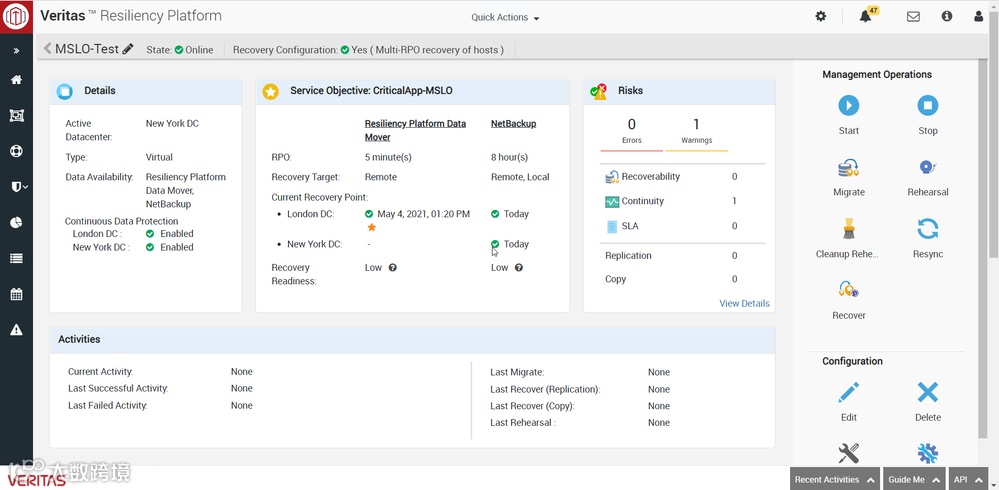Screen dimensions: 999x490
Task: Click the pencil icon next to MSLO-Test
Action: (x=128, y=49)
